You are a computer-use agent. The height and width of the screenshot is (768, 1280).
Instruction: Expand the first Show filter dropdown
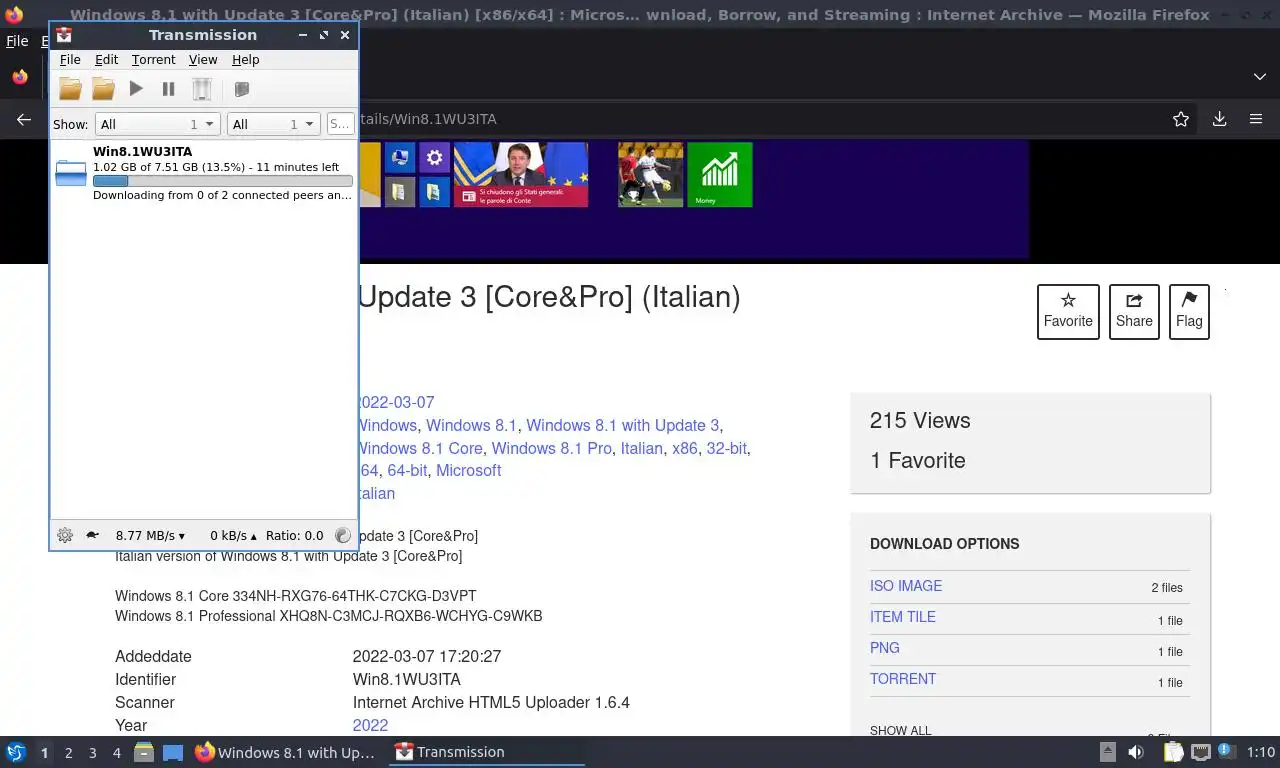(157, 124)
